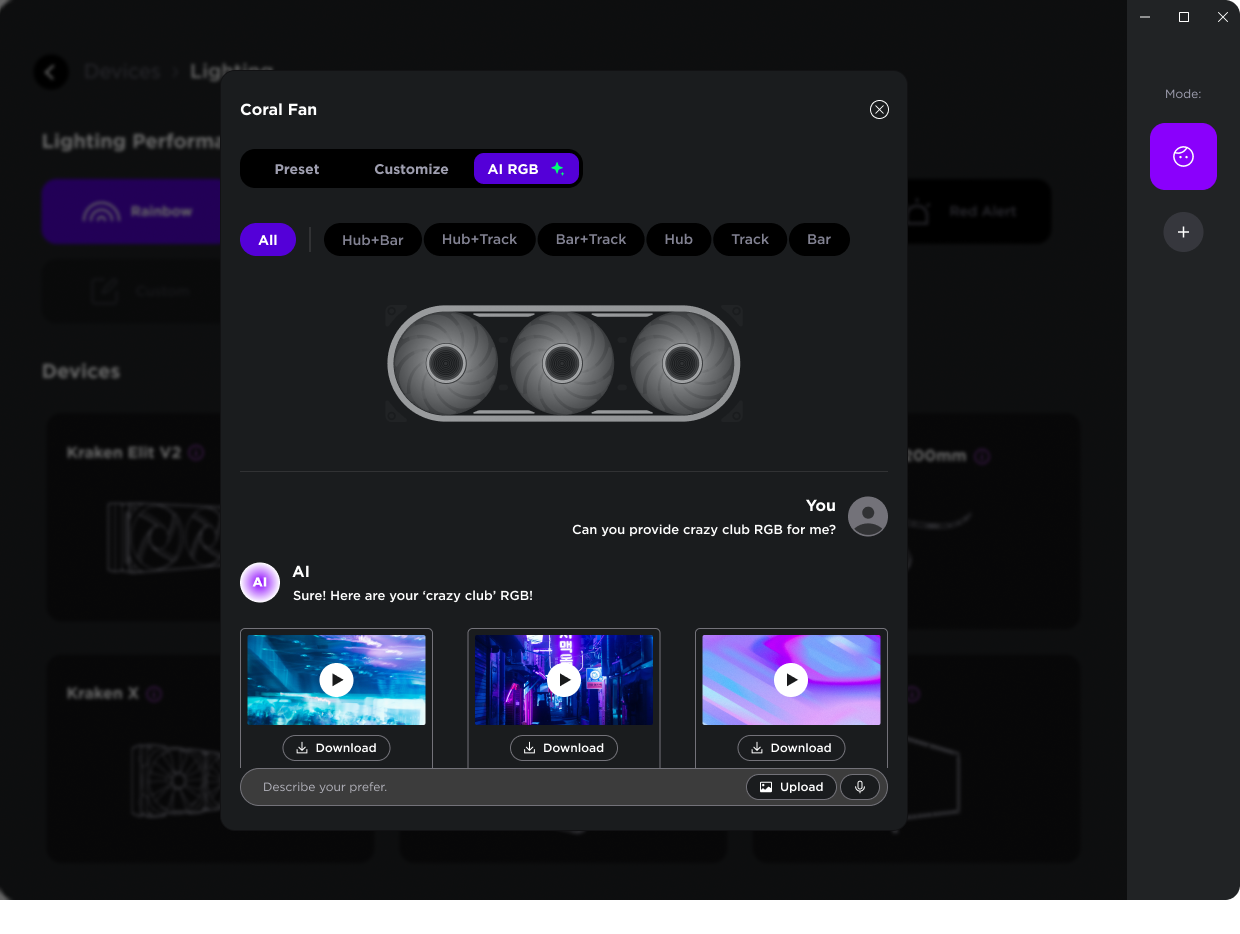This screenshot has height=934, width=1240.
Task: Open Kraken Elit V2 card in background
Action: (134, 520)
